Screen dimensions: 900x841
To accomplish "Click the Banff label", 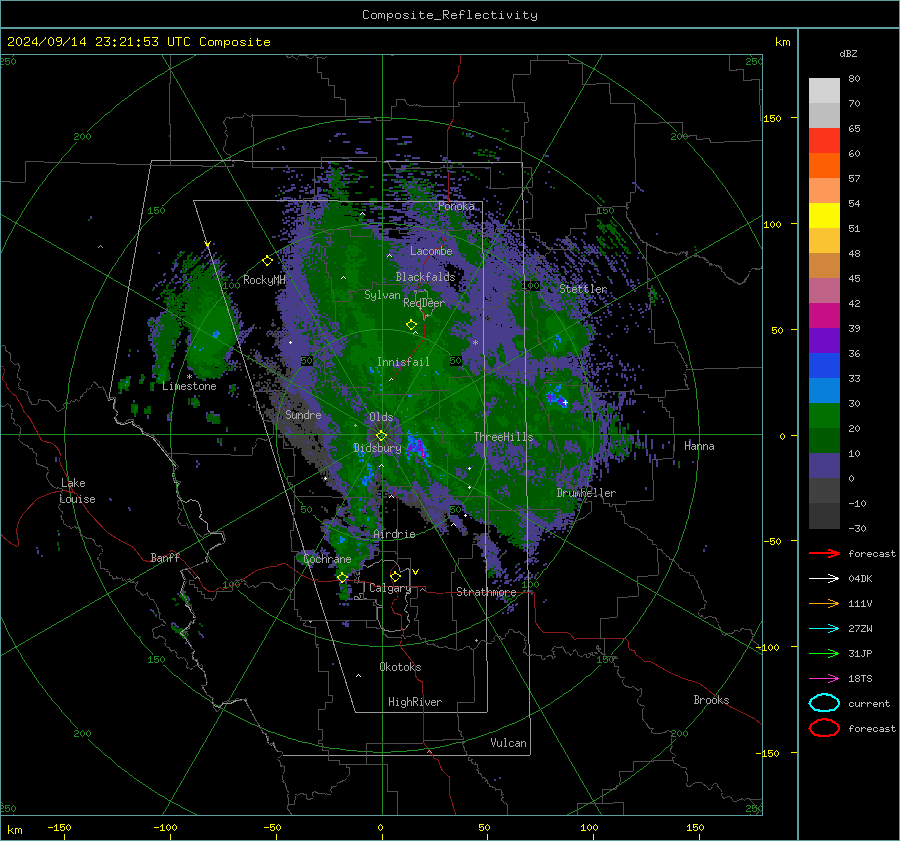I will (165, 558).
